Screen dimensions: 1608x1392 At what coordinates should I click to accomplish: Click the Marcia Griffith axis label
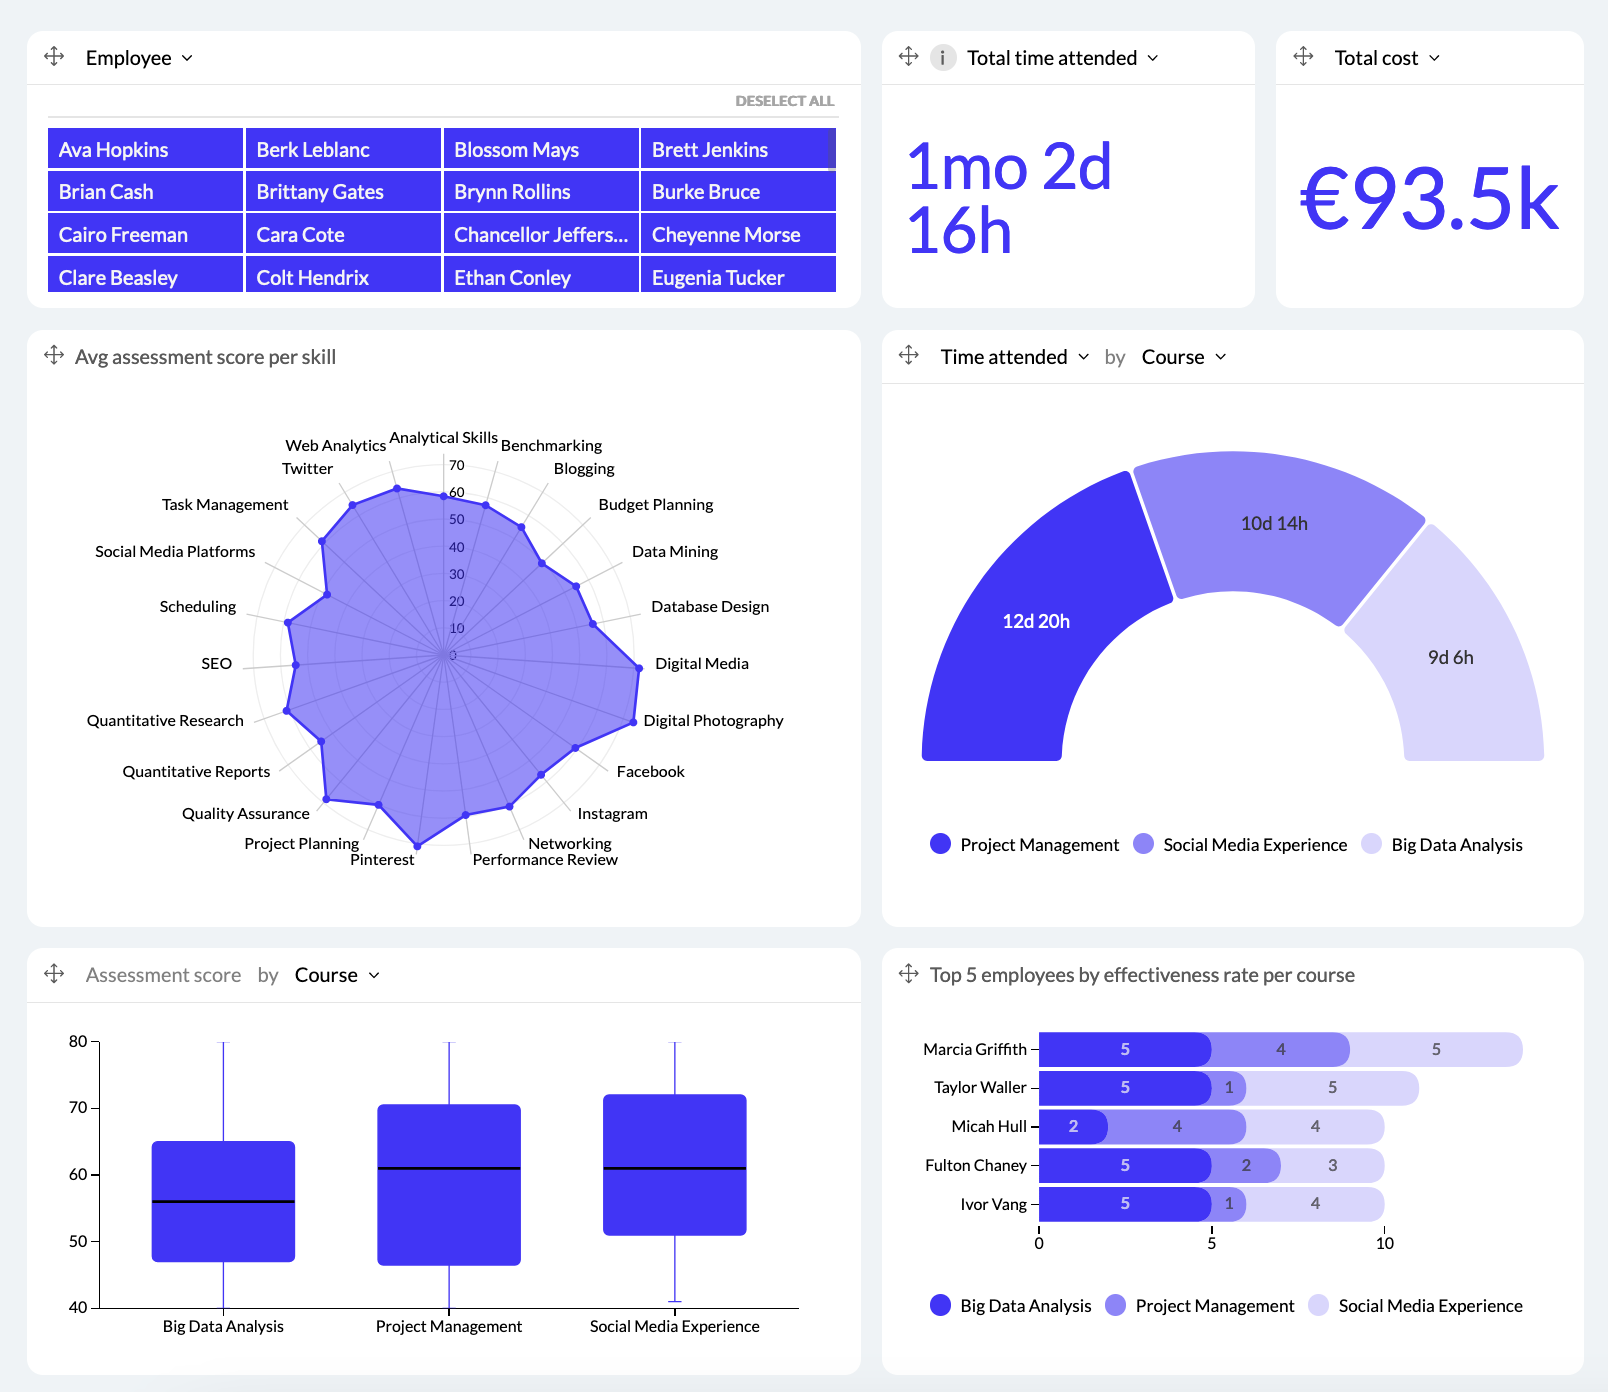coord(975,1049)
